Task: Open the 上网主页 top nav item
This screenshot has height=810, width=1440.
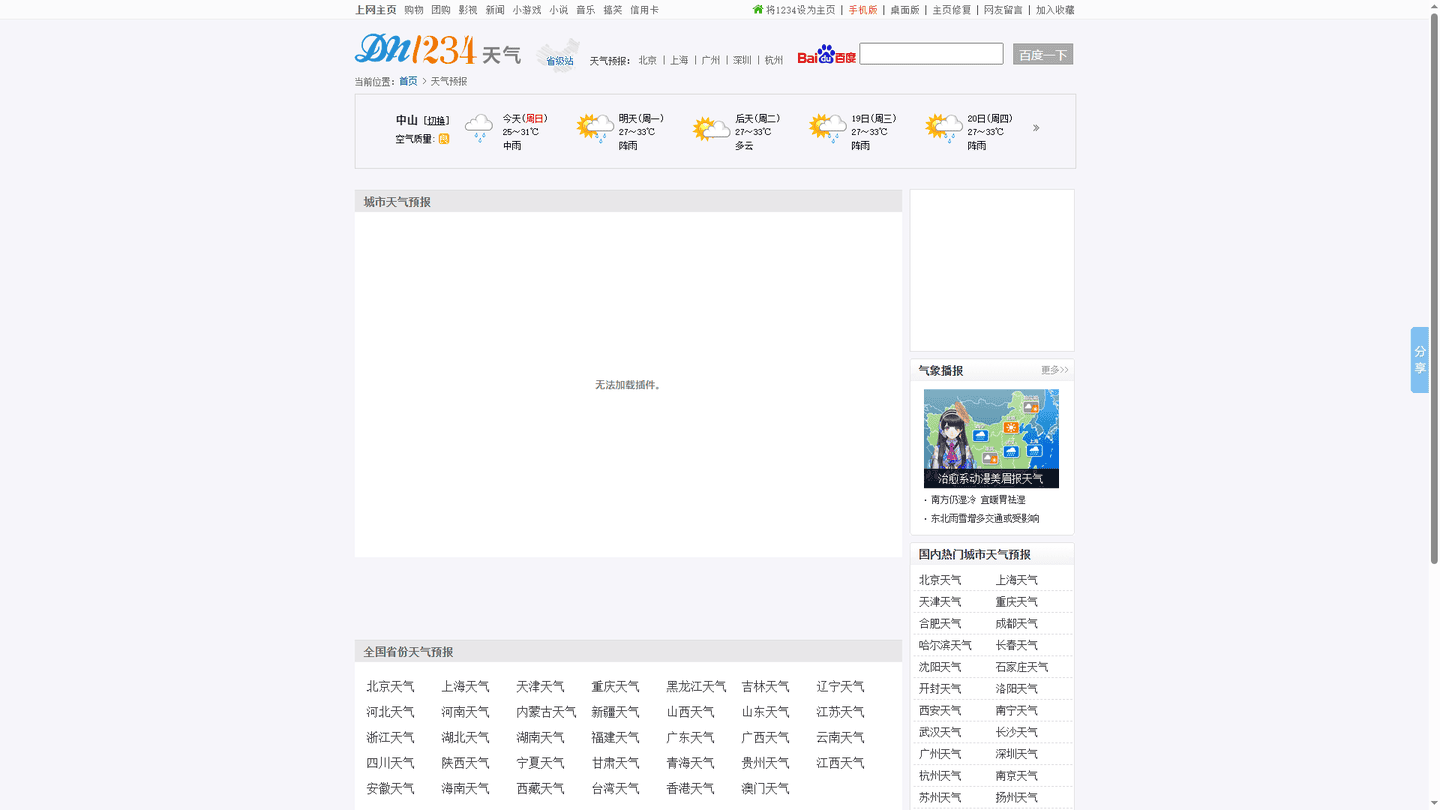Action: pos(376,10)
